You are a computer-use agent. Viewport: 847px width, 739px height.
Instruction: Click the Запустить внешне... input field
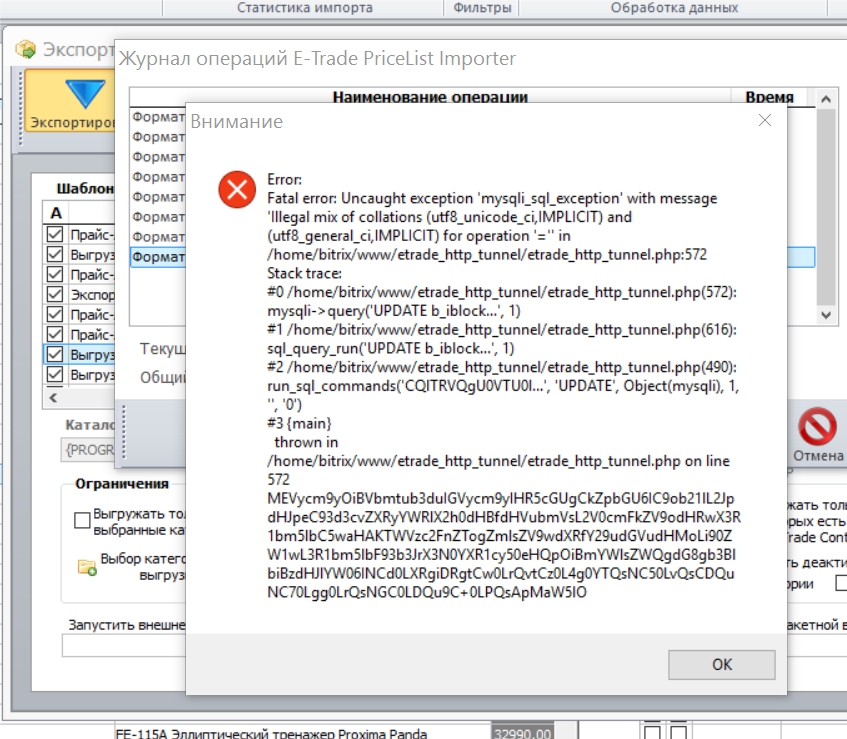click(124, 646)
